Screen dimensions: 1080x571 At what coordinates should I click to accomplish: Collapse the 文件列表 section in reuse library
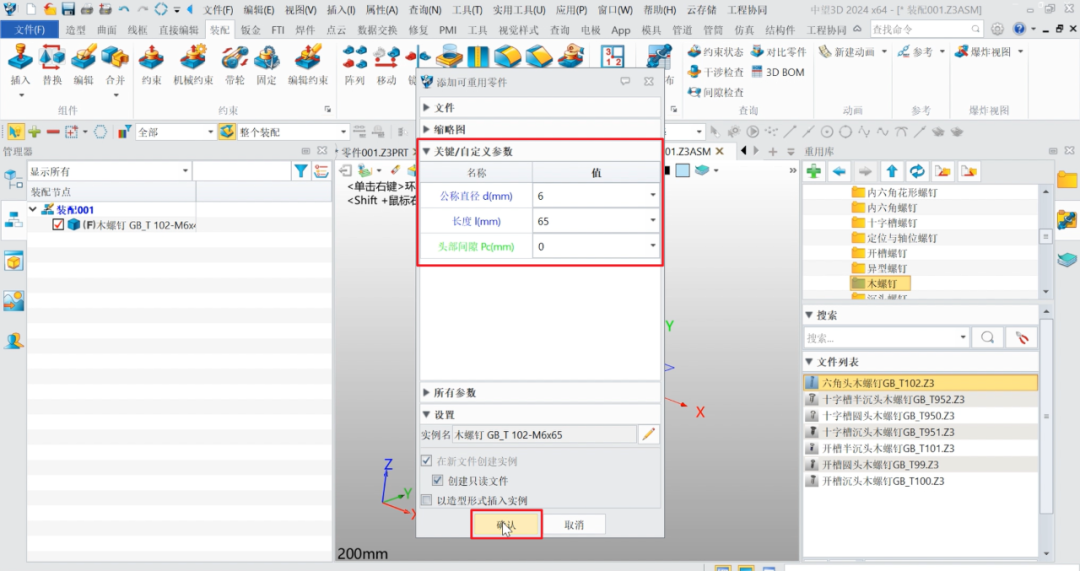coord(809,362)
